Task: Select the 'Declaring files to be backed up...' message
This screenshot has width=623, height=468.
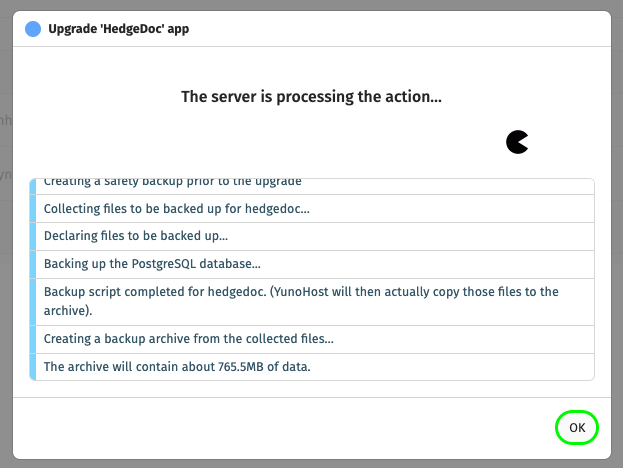Action: click(312, 236)
